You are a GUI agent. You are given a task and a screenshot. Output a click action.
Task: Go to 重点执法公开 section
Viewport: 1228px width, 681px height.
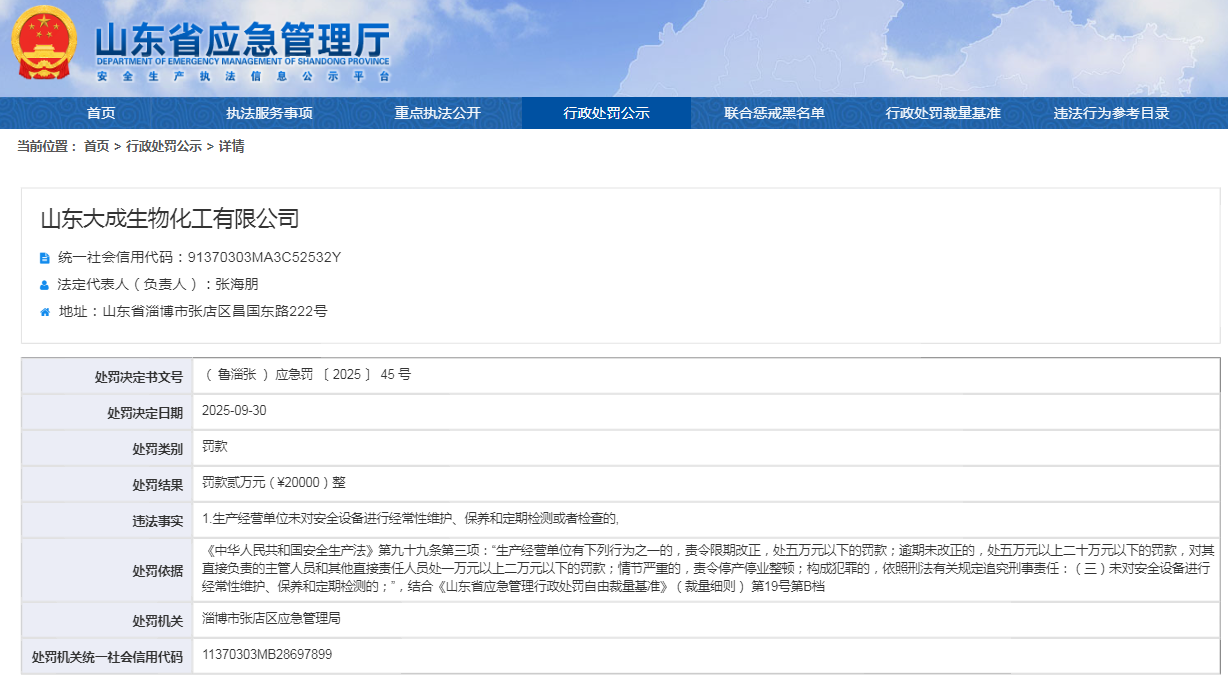point(437,113)
